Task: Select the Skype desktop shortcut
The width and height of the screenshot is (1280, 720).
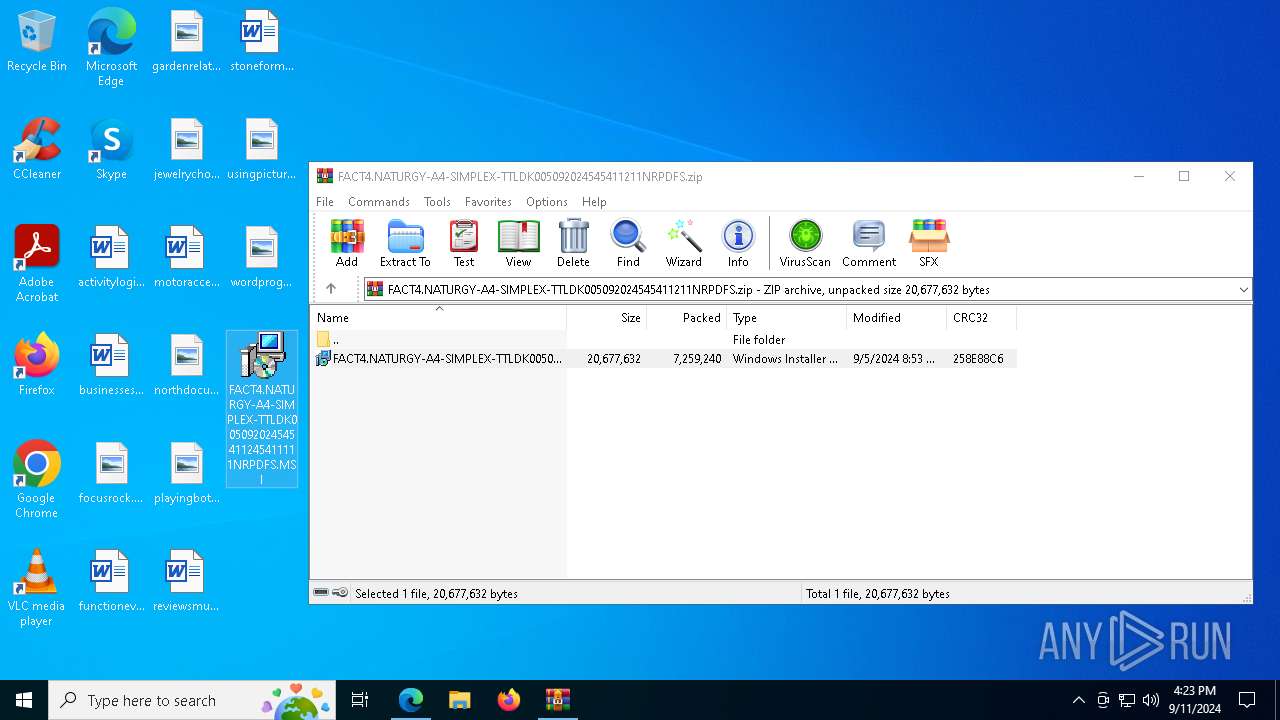Action: click(x=111, y=149)
